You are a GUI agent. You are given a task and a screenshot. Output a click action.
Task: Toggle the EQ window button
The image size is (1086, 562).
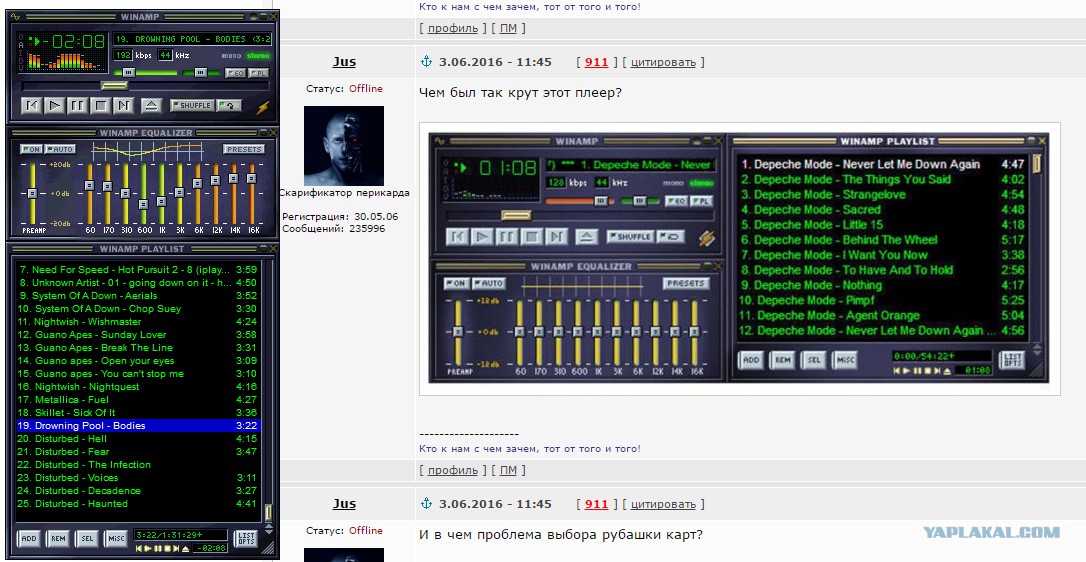pyautogui.click(x=235, y=73)
